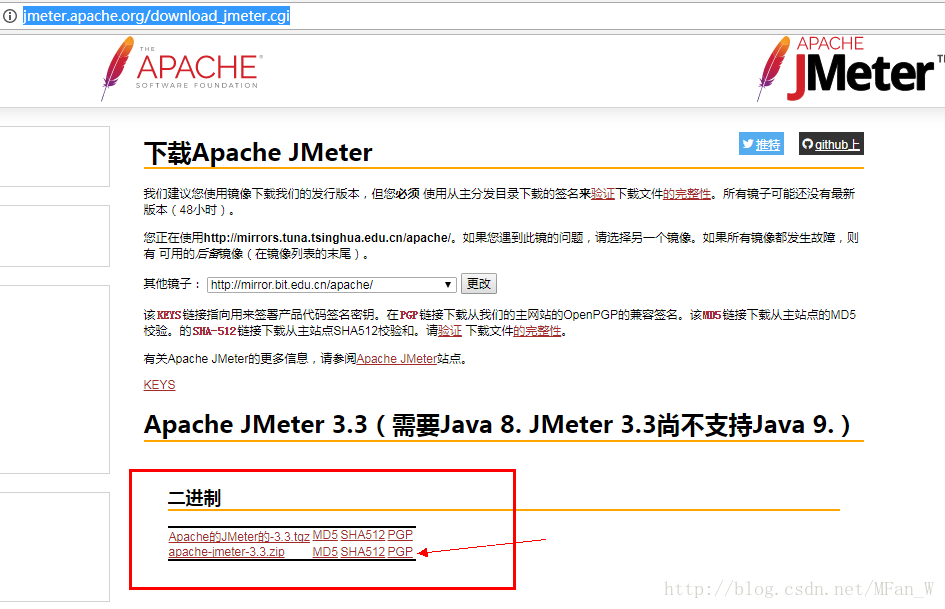Open the Apache JMeter site link

(397, 359)
